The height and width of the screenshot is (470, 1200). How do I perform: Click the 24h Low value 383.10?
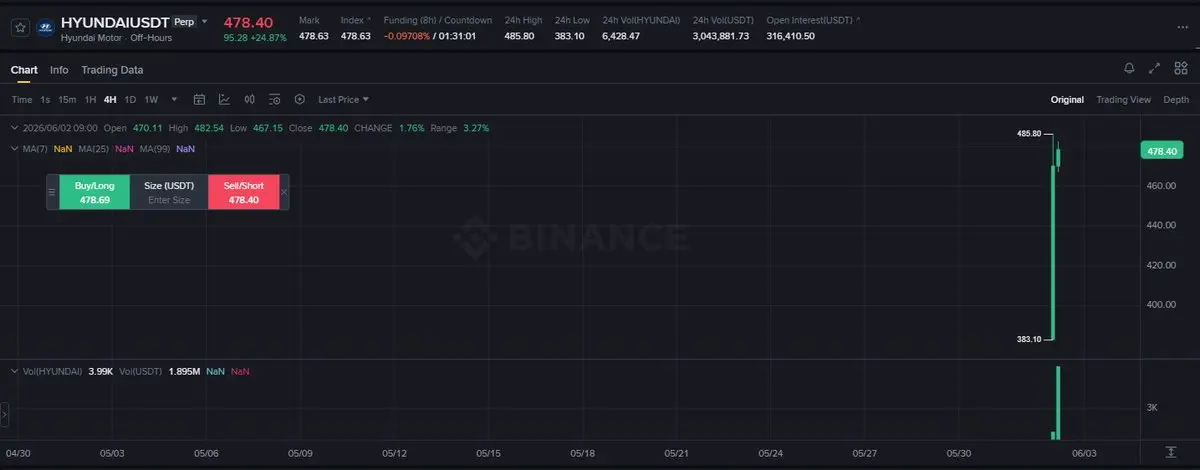569,36
